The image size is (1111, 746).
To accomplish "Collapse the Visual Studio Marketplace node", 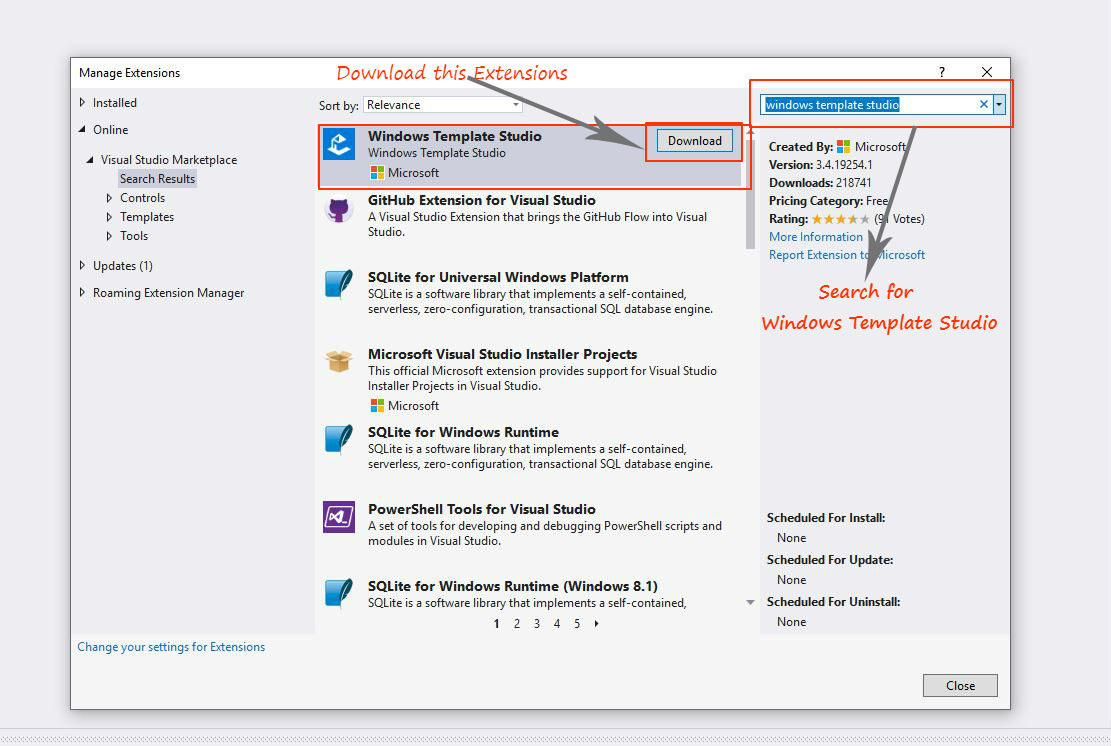I will click(x=90, y=160).
